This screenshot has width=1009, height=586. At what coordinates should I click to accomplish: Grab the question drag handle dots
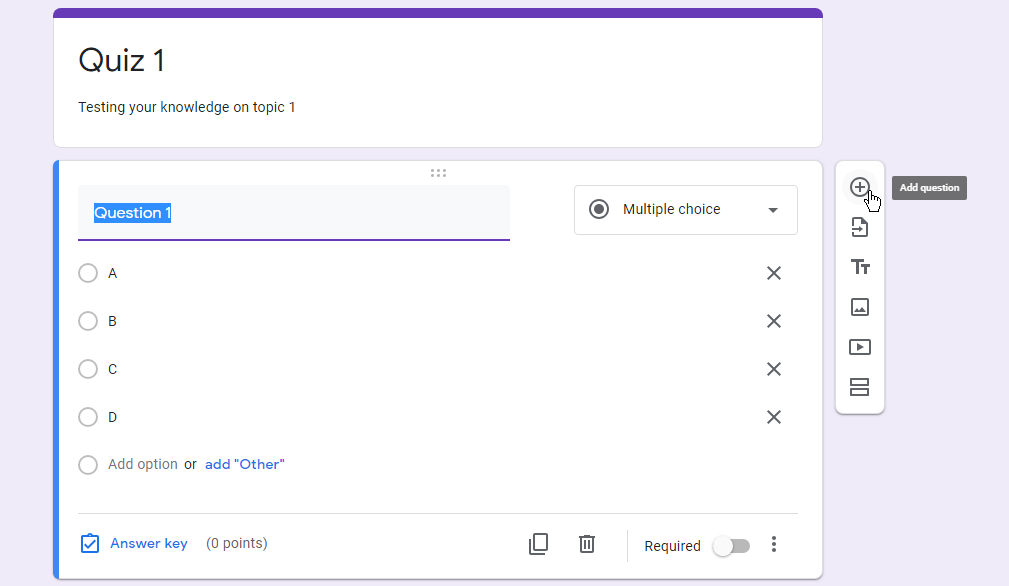(x=438, y=173)
